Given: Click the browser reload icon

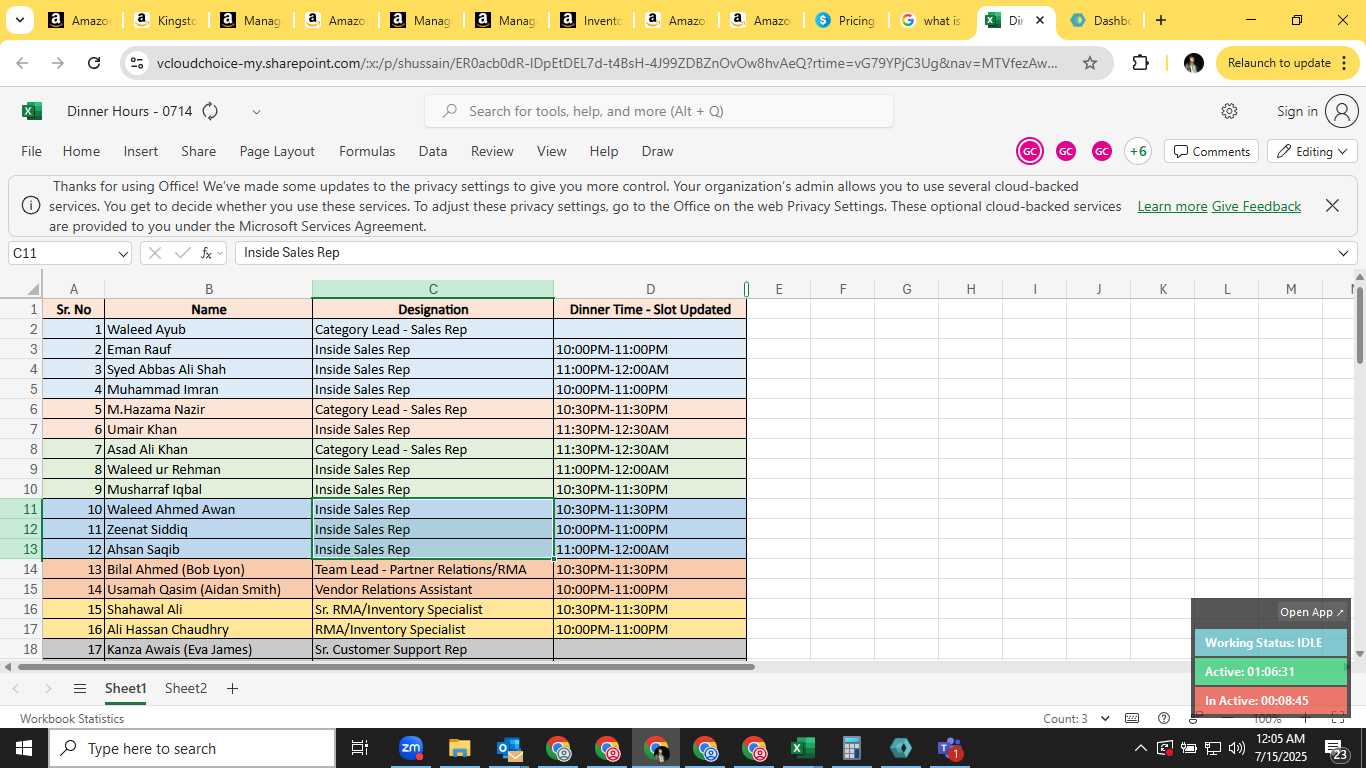Looking at the screenshot, I should point(94,63).
